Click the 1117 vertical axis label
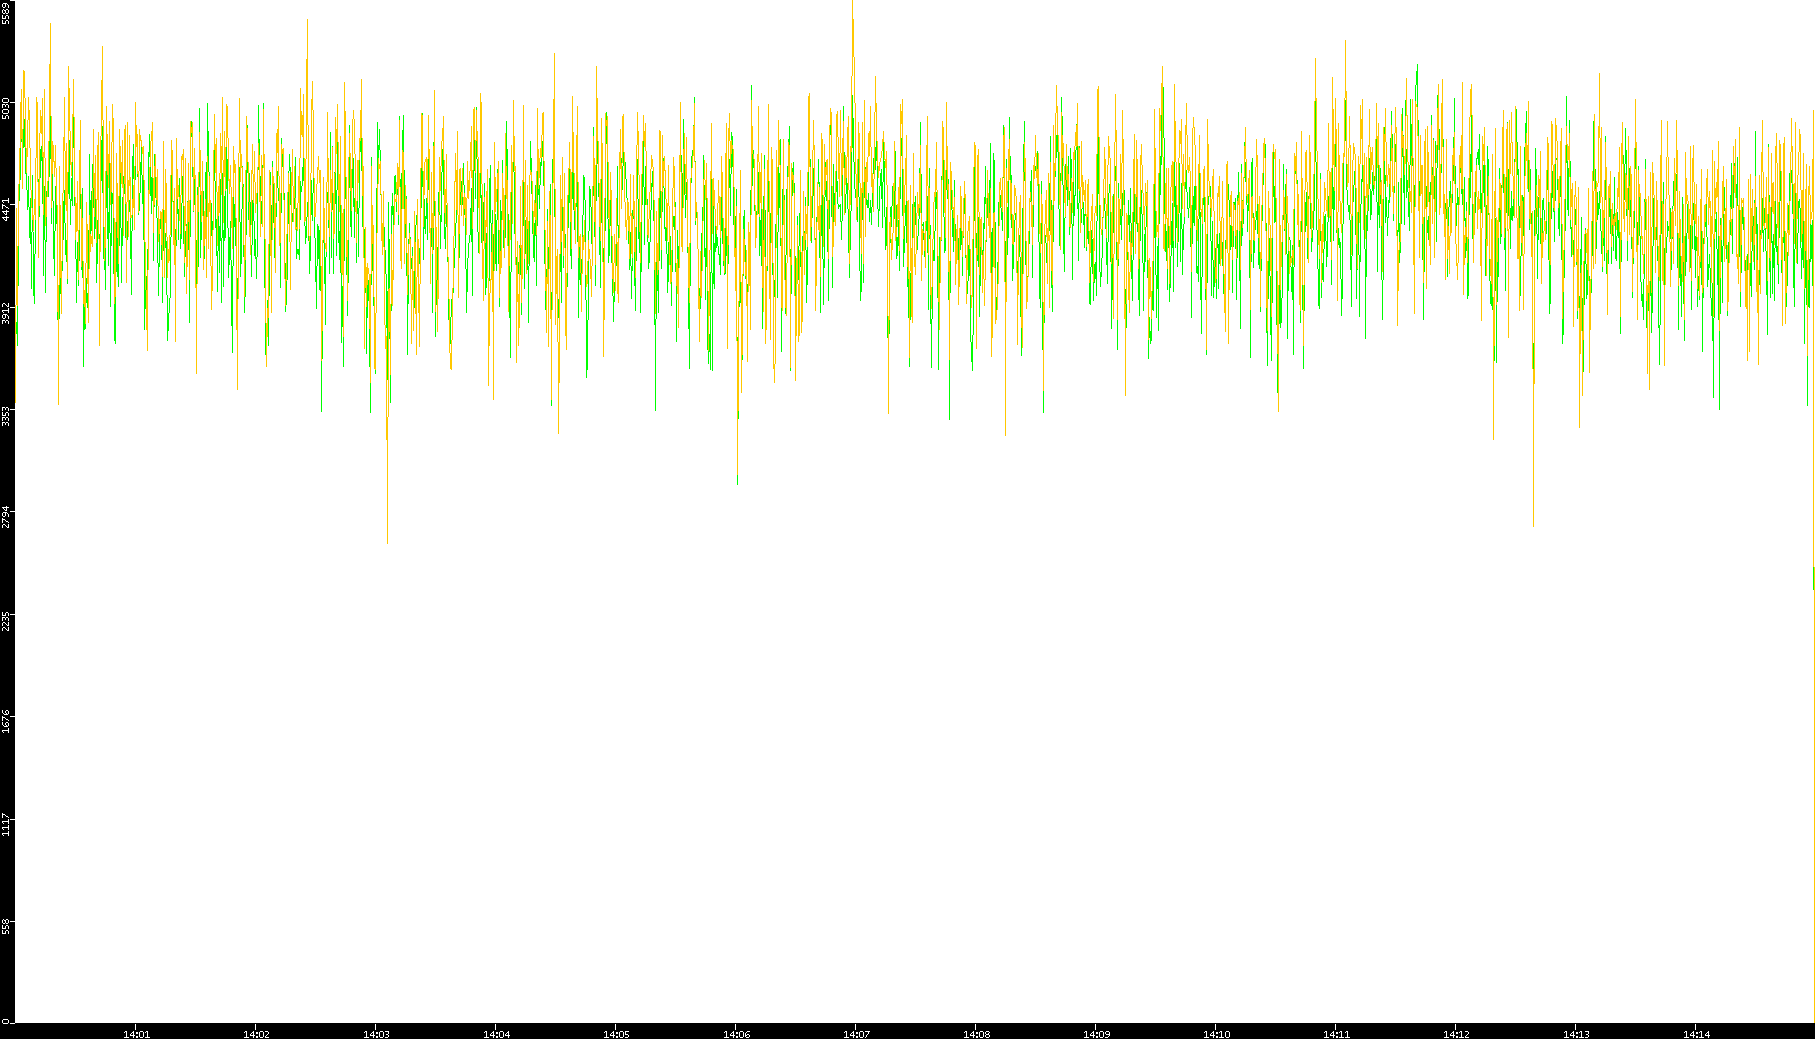The image size is (1815, 1039). click(x=7, y=824)
